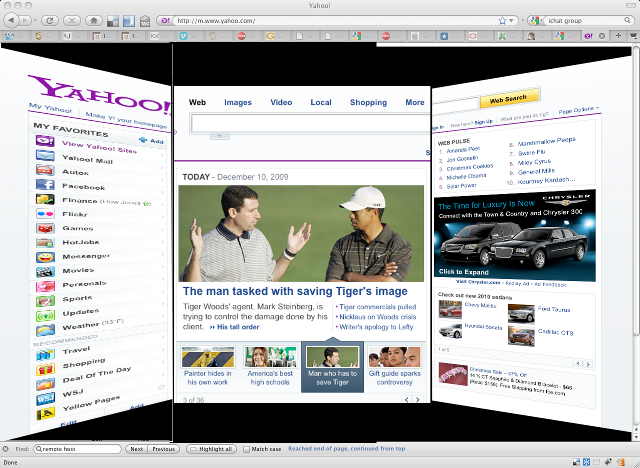The image size is (640, 468).
Task: Close the current Yahoo tab
Action: click(x=602, y=36)
